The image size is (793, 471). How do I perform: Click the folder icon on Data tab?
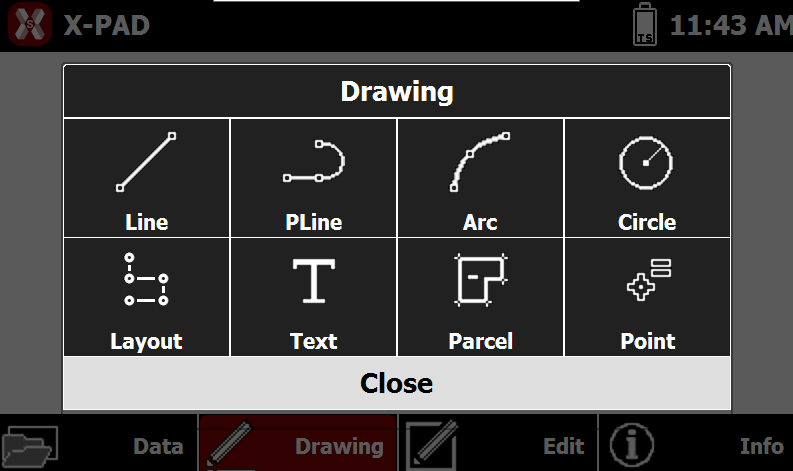[x=29, y=446]
